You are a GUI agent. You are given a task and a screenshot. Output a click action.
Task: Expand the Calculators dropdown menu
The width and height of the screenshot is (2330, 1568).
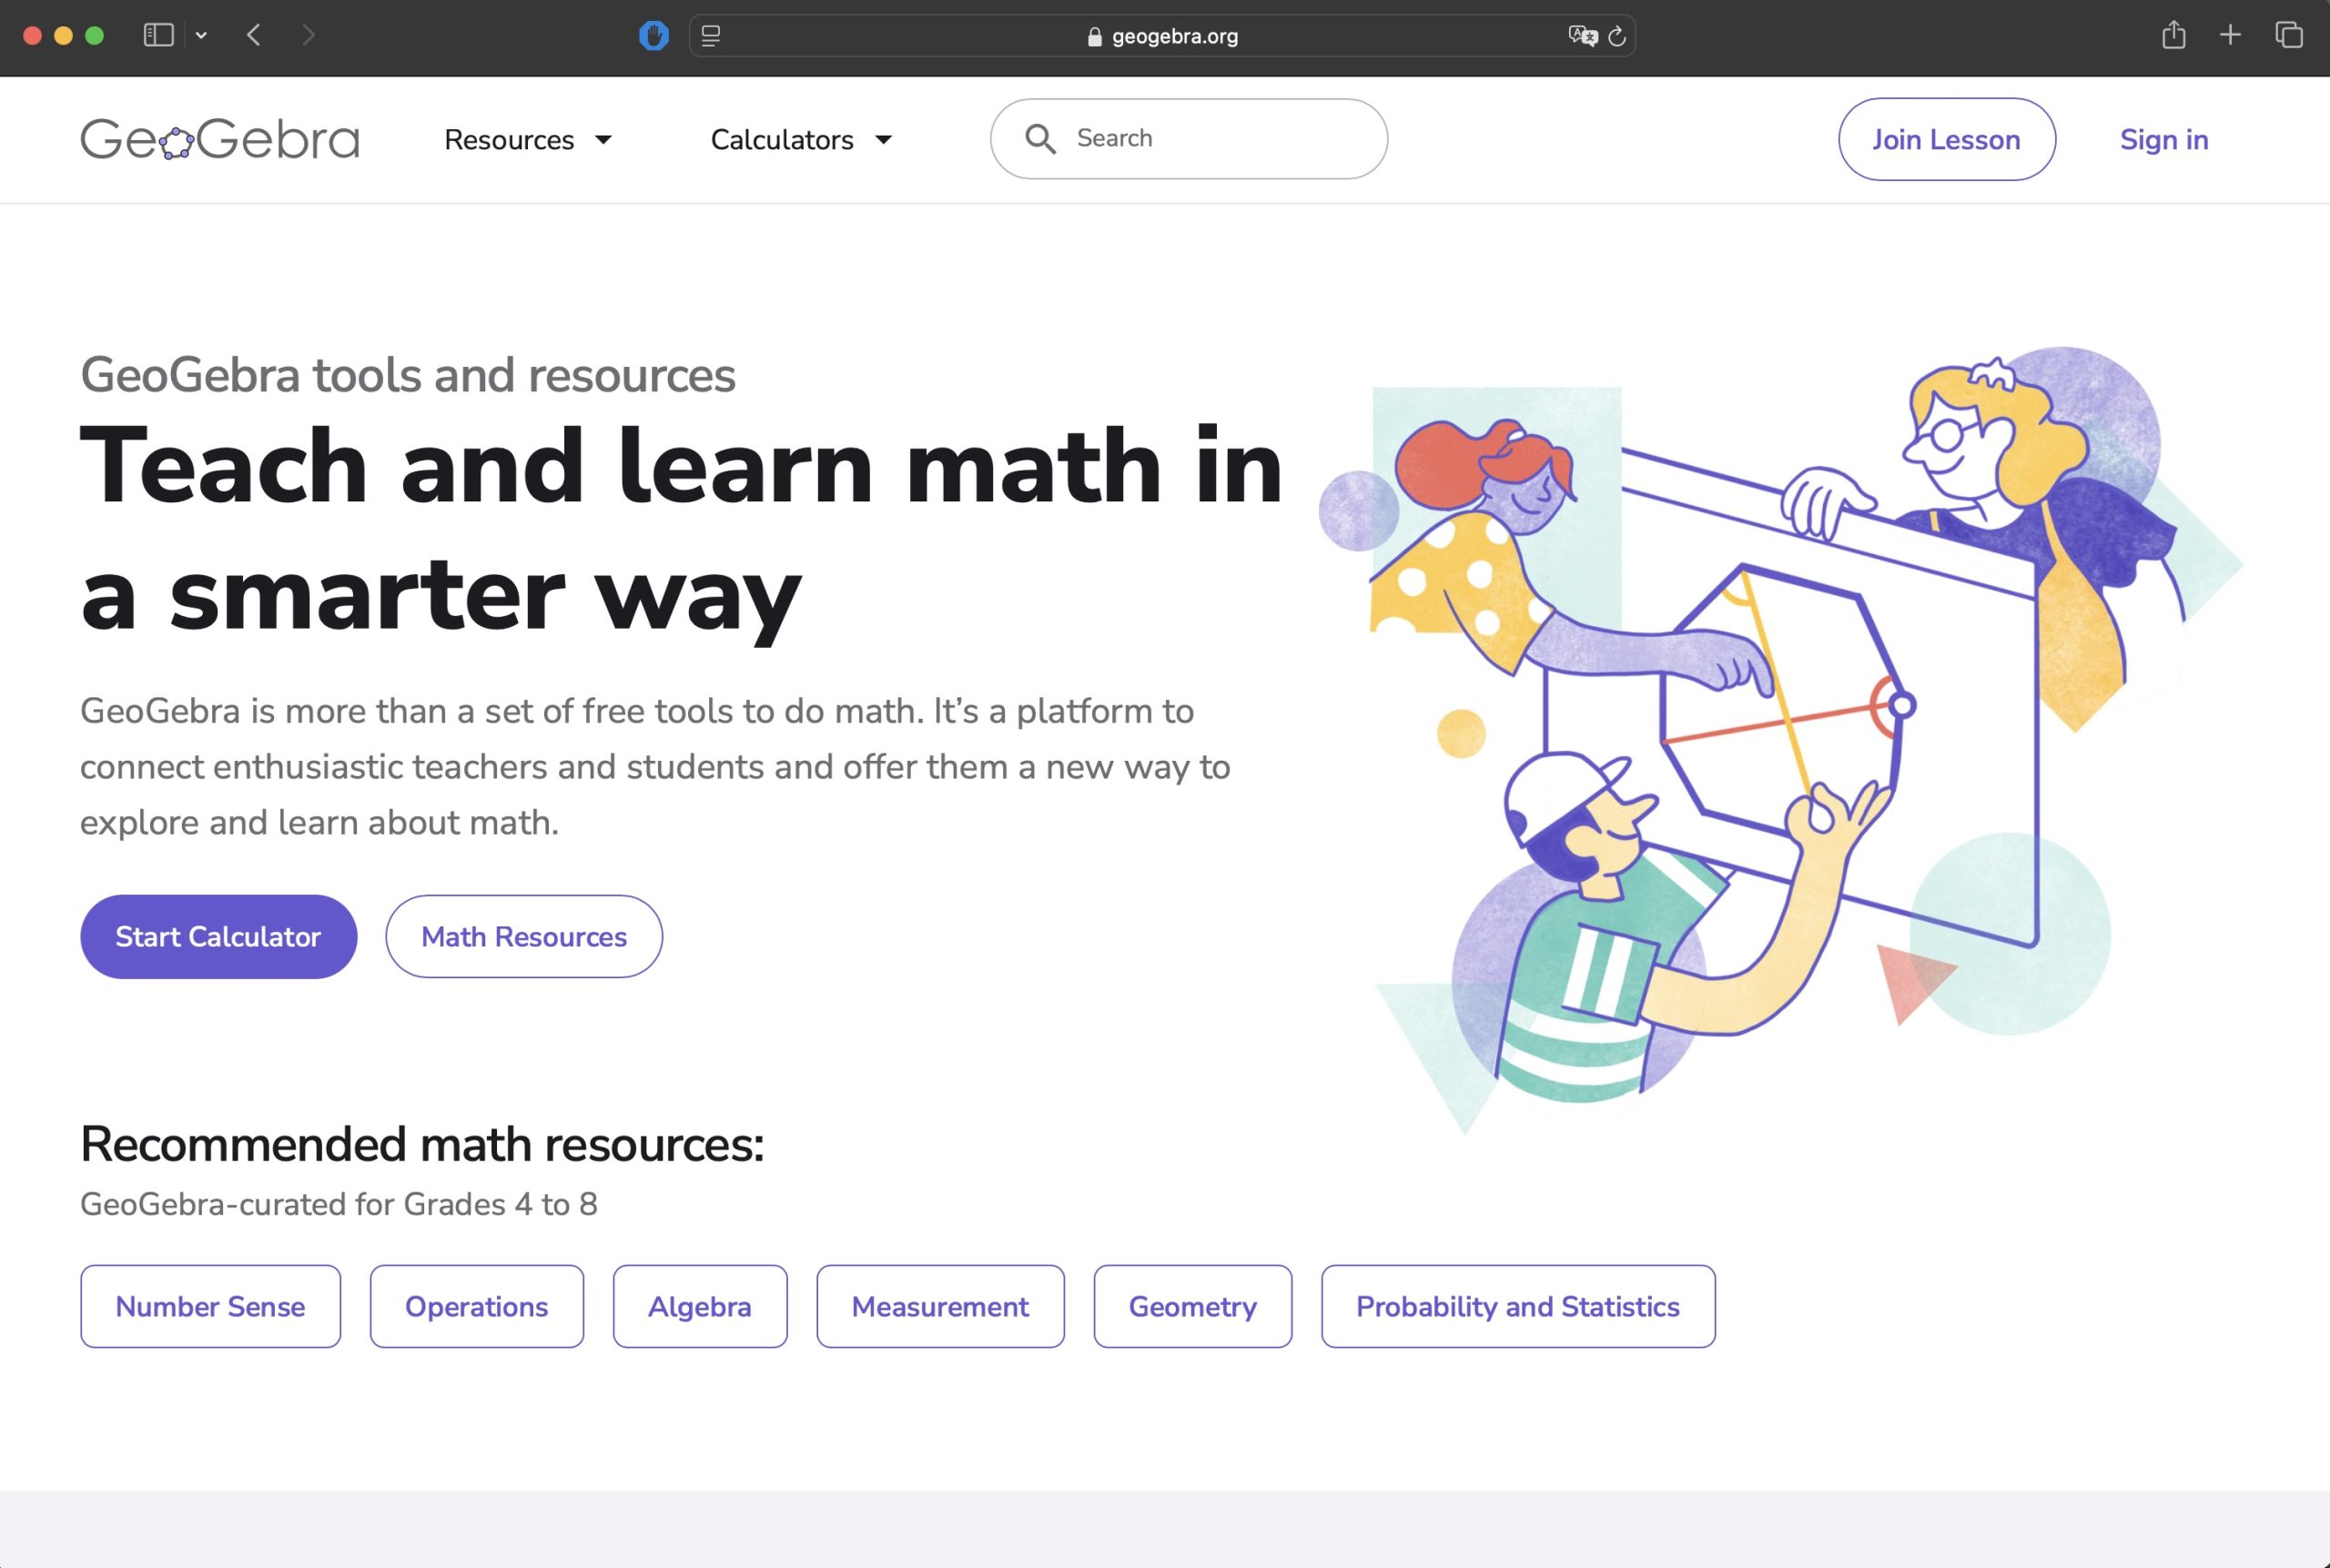pos(801,140)
